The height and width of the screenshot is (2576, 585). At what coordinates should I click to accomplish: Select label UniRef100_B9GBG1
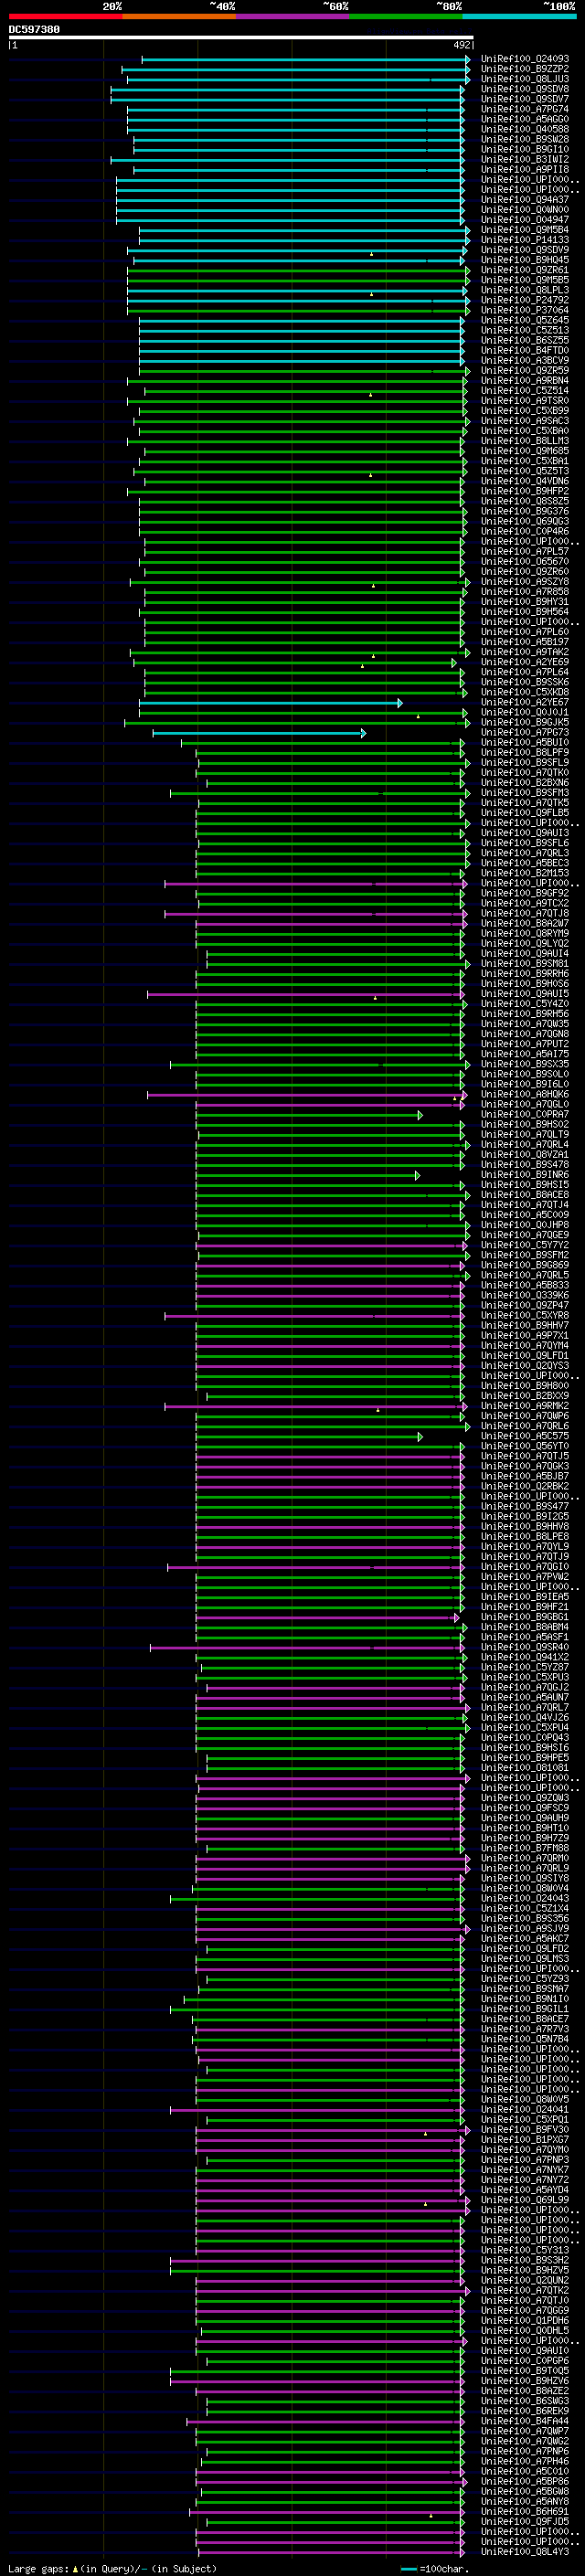tap(525, 1617)
